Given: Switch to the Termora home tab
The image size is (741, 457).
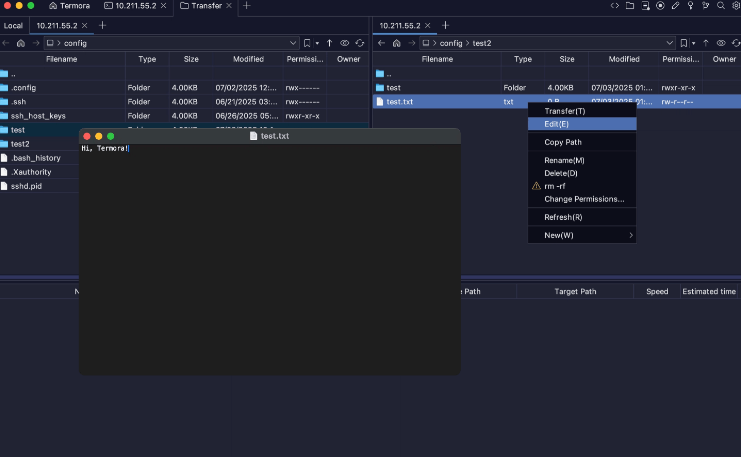Looking at the screenshot, I should (x=69, y=6).
